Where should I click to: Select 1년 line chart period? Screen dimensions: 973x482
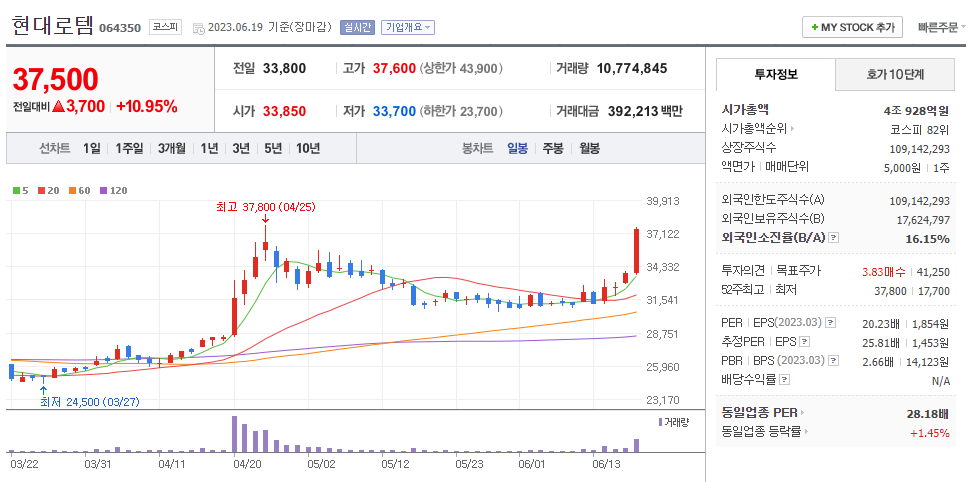pyautogui.click(x=209, y=149)
